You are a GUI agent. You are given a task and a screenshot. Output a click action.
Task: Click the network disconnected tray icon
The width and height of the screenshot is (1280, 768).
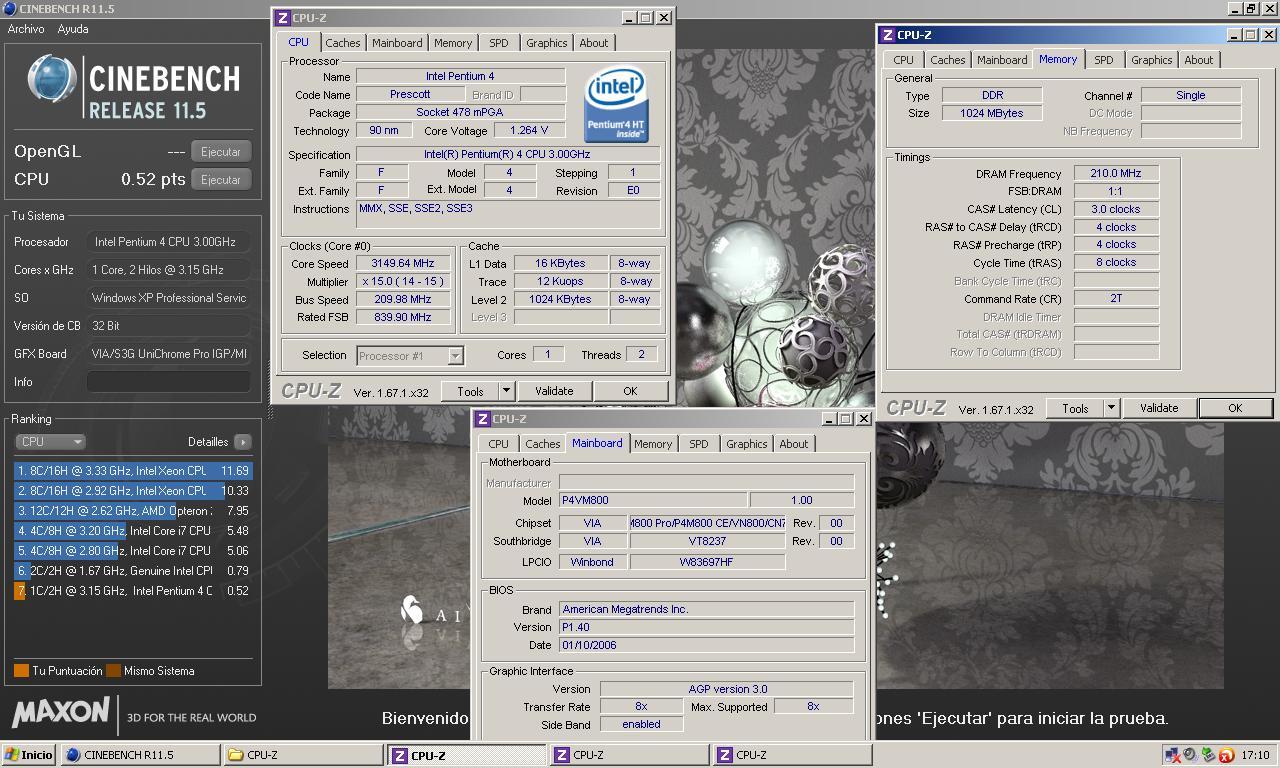[1172, 755]
